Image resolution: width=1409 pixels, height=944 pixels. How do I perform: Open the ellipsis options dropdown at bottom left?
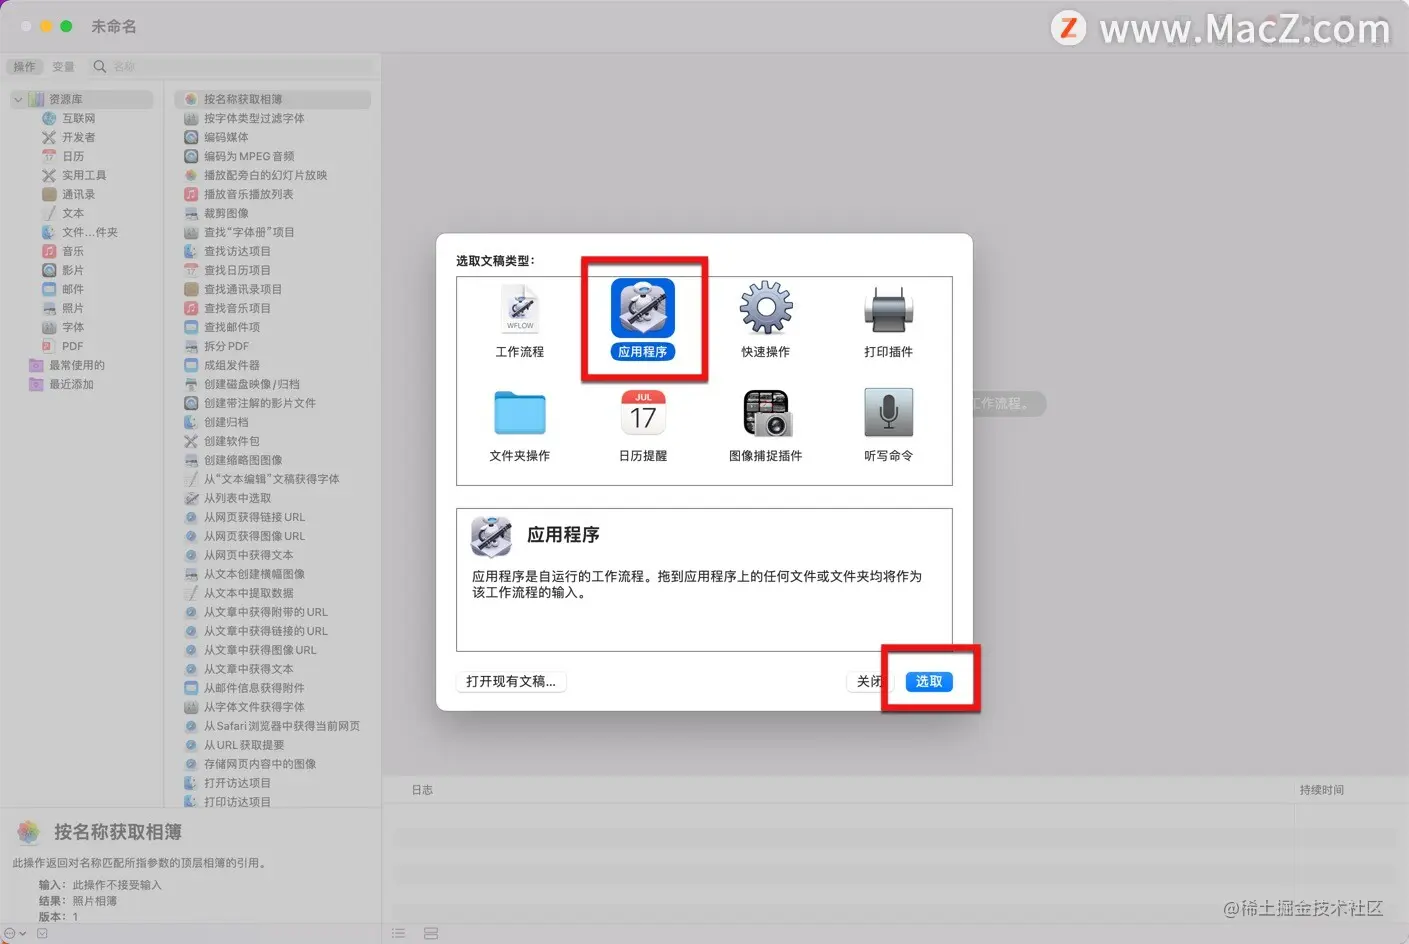15,934
